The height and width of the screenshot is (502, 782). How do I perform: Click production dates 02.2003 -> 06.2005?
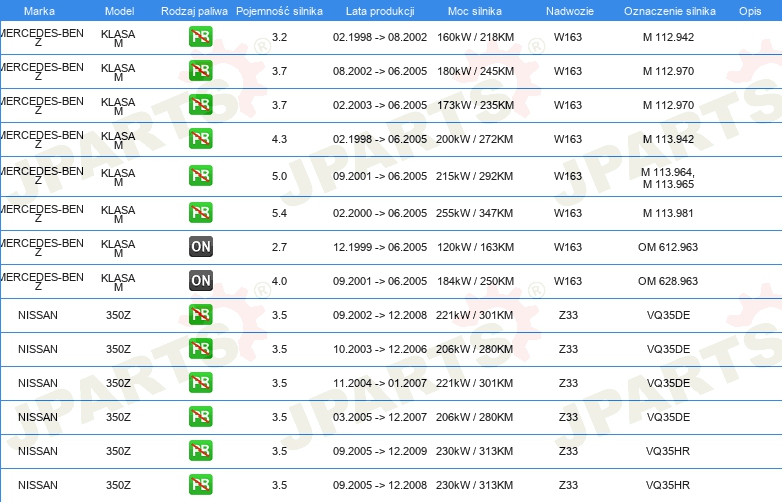(380, 105)
